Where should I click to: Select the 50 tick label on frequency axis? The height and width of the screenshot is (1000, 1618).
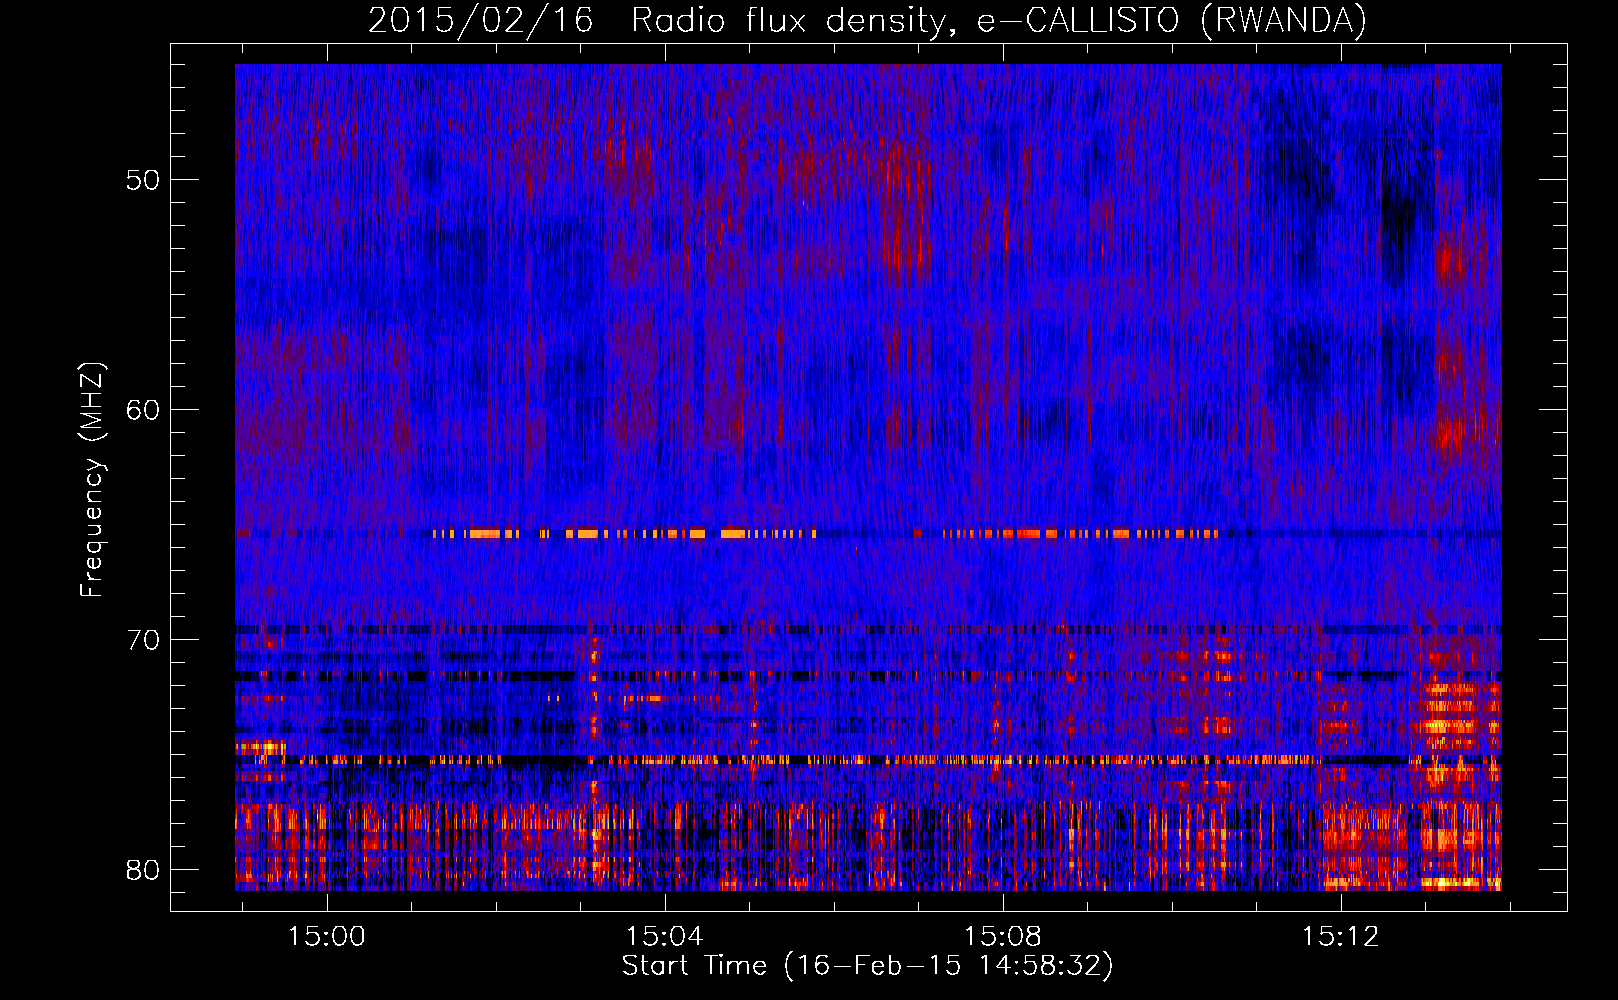coord(143,181)
